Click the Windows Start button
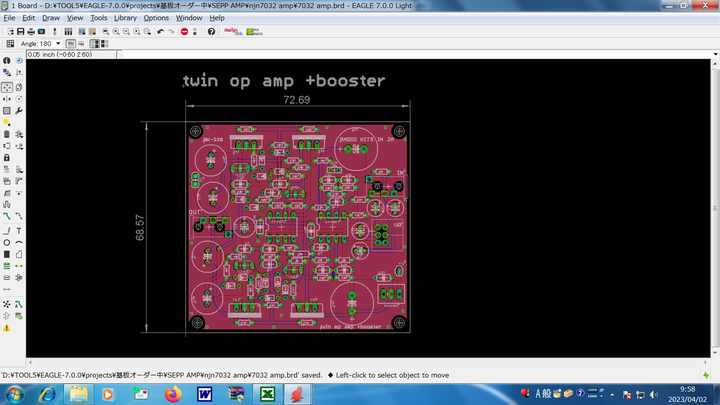 (x=15, y=394)
